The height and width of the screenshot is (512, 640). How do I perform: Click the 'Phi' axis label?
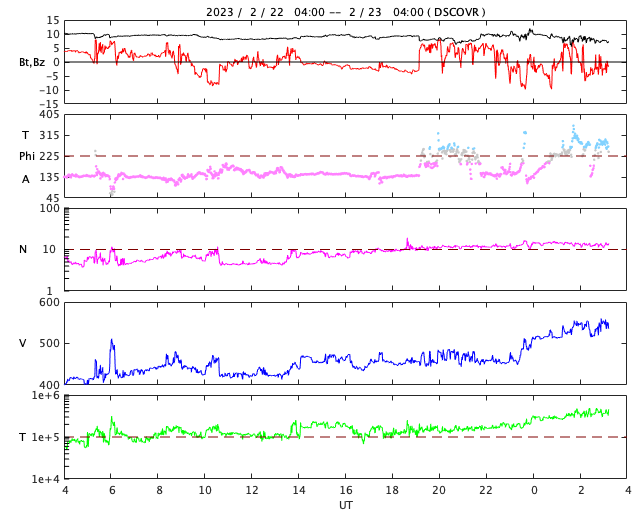pyautogui.click(x=27, y=156)
